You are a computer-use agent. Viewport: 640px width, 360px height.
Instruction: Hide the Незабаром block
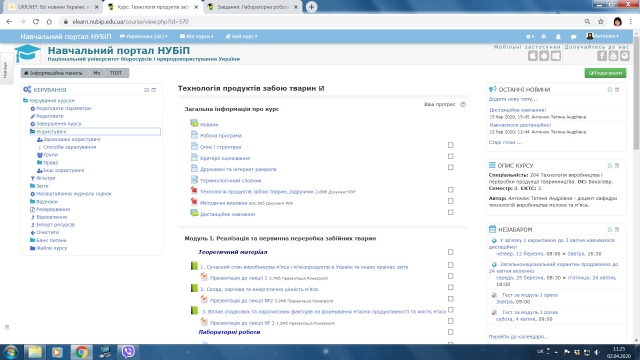coord(610,229)
